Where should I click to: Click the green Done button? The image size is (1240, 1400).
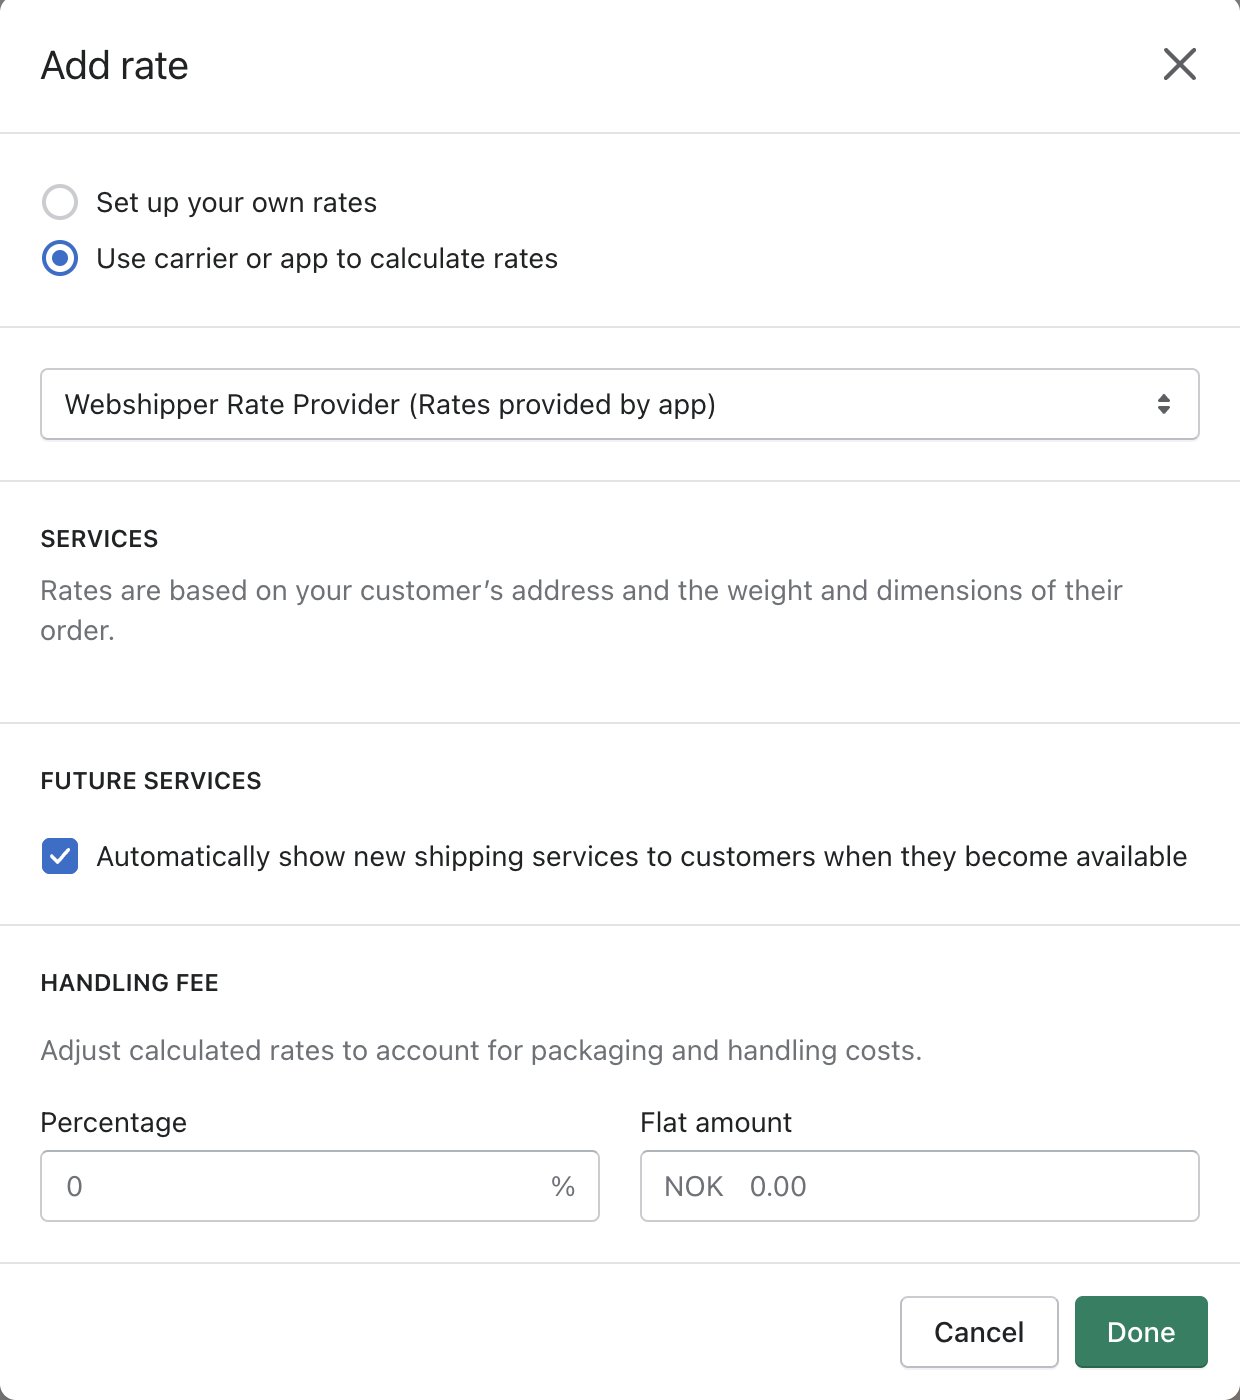point(1140,1332)
